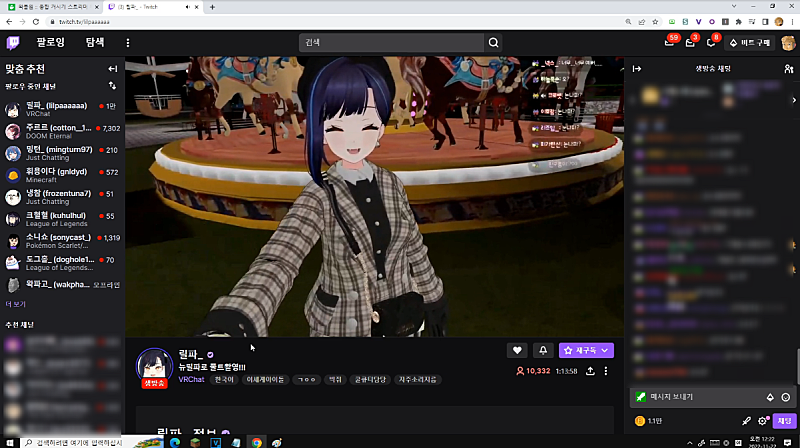
Task: Bookmark this page with the star icon
Action: pos(655,22)
